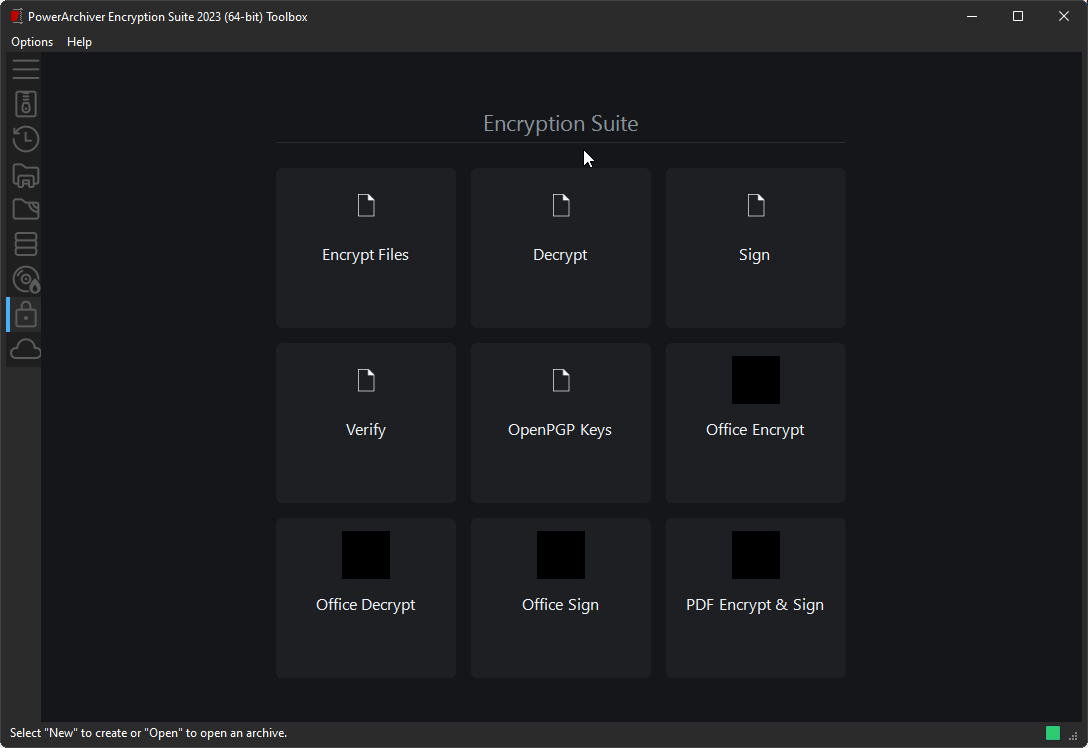This screenshot has width=1088, height=748.
Task: Minimize the PowerArchiver window
Action: tap(972, 16)
